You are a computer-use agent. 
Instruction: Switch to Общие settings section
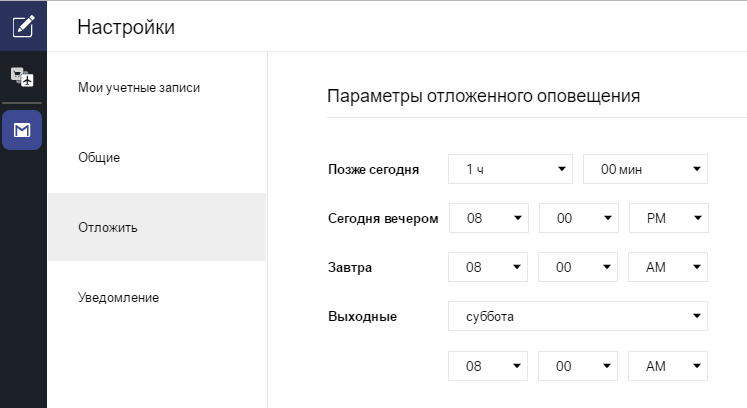[99, 158]
